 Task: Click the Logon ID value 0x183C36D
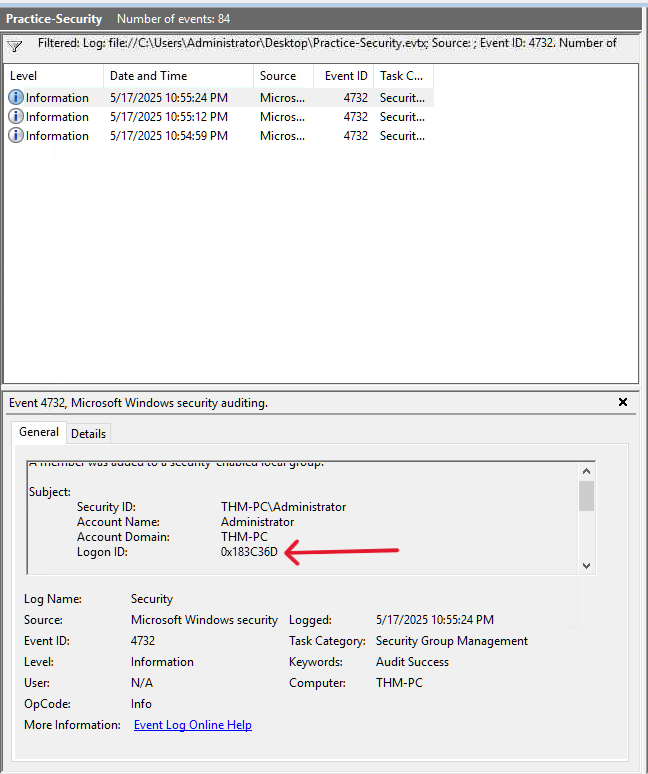249,552
